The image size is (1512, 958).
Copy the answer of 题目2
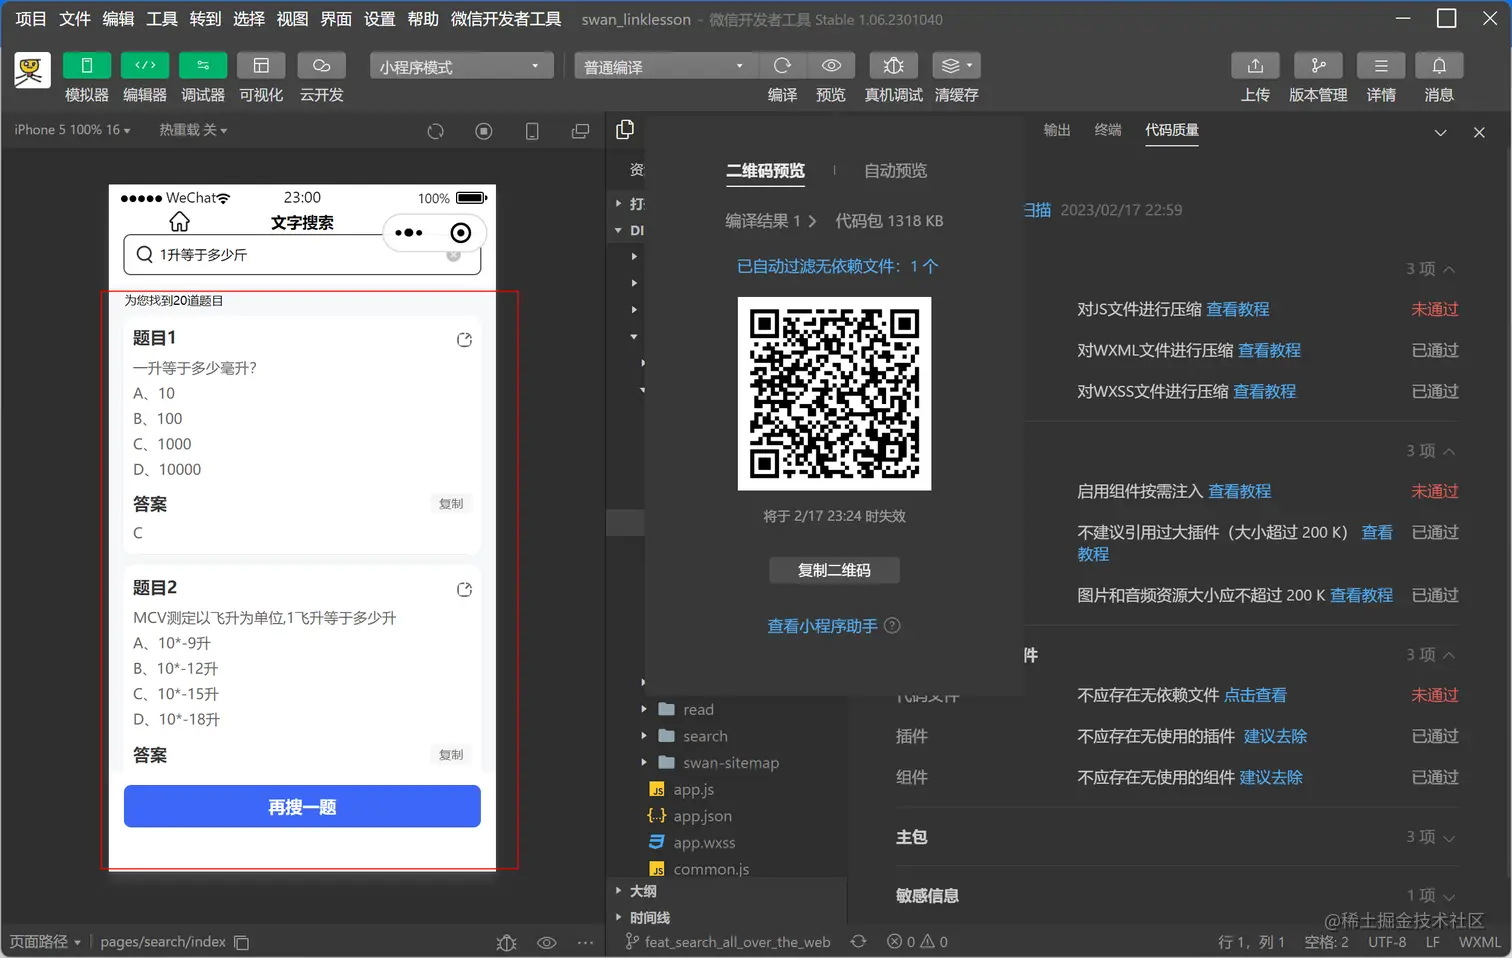(x=451, y=755)
